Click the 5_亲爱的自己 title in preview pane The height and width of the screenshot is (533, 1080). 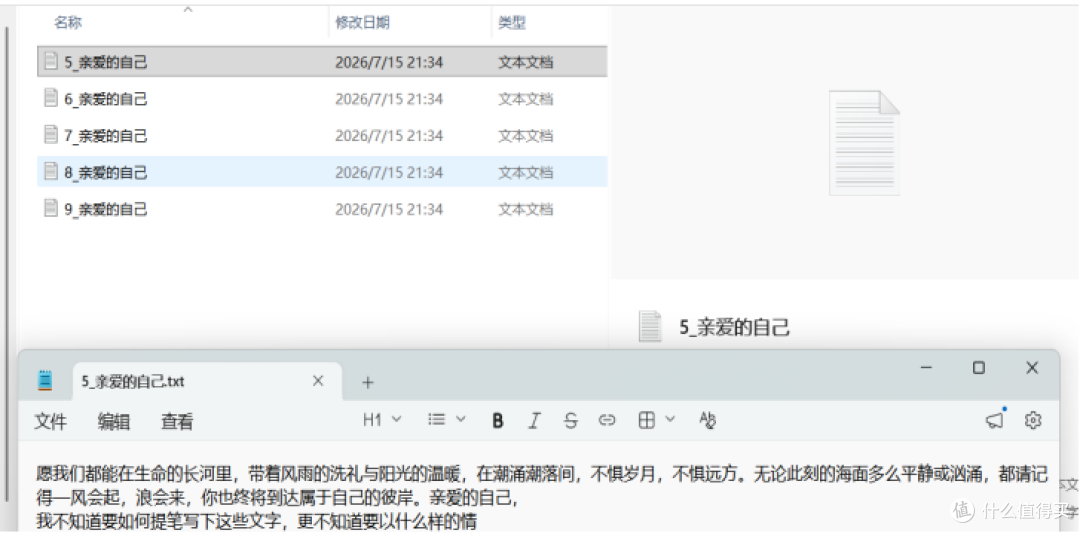click(734, 327)
